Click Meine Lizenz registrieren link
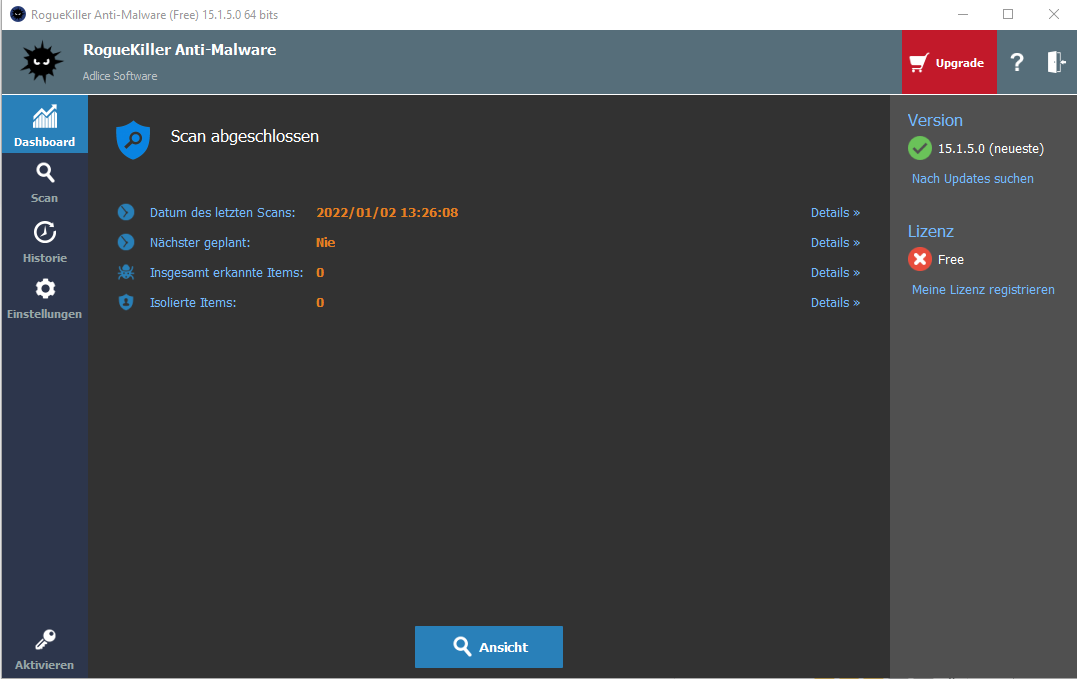The height and width of the screenshot is (679, 1077). click(983, 290)
